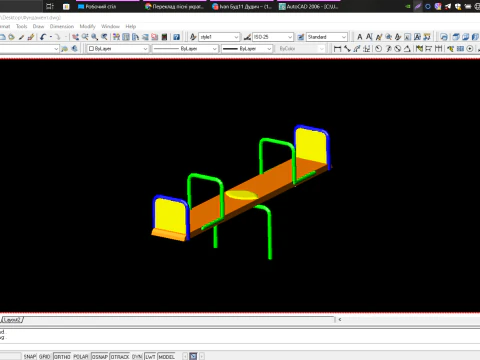The width and height of the screenshot is (480, 360).
Task: Click the Diameter Dimension icon
Action: [x=398, y=49]
